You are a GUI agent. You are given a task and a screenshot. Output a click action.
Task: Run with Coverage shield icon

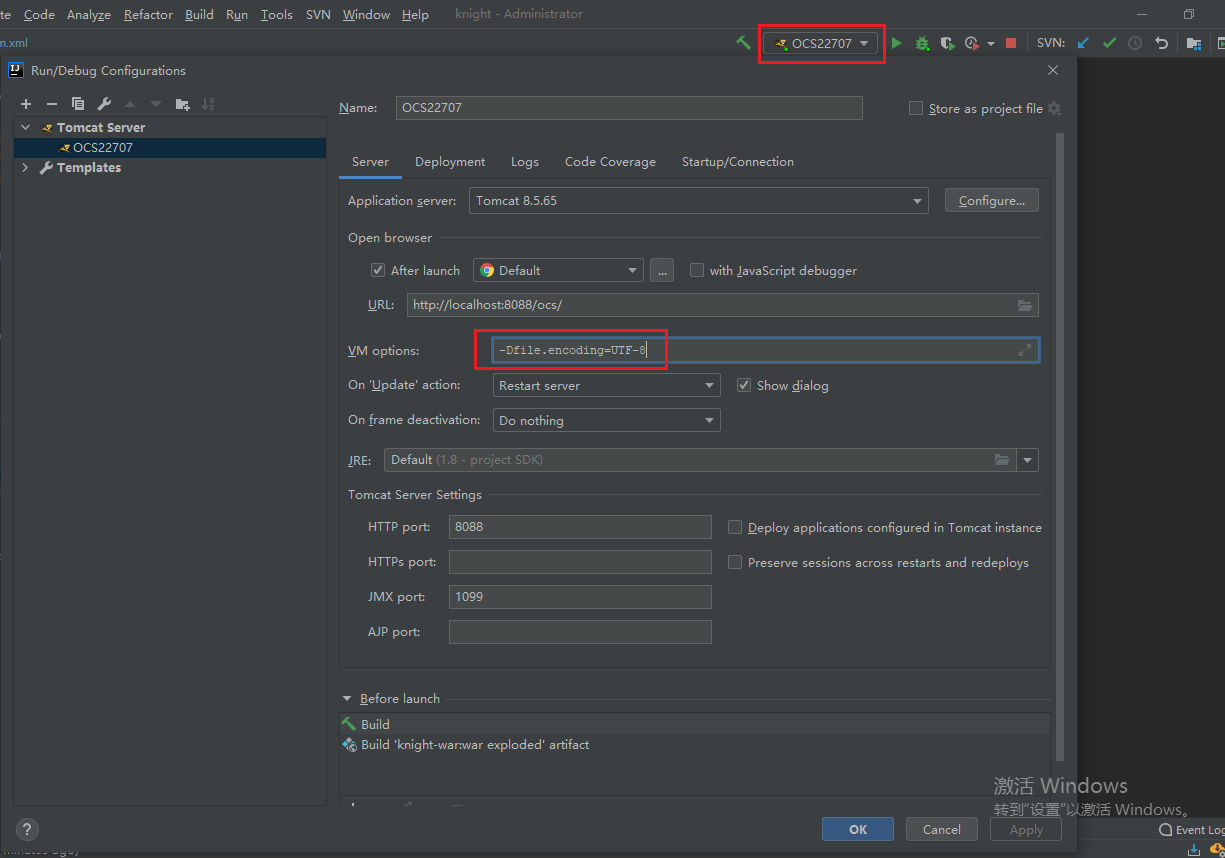pos(947,43)
